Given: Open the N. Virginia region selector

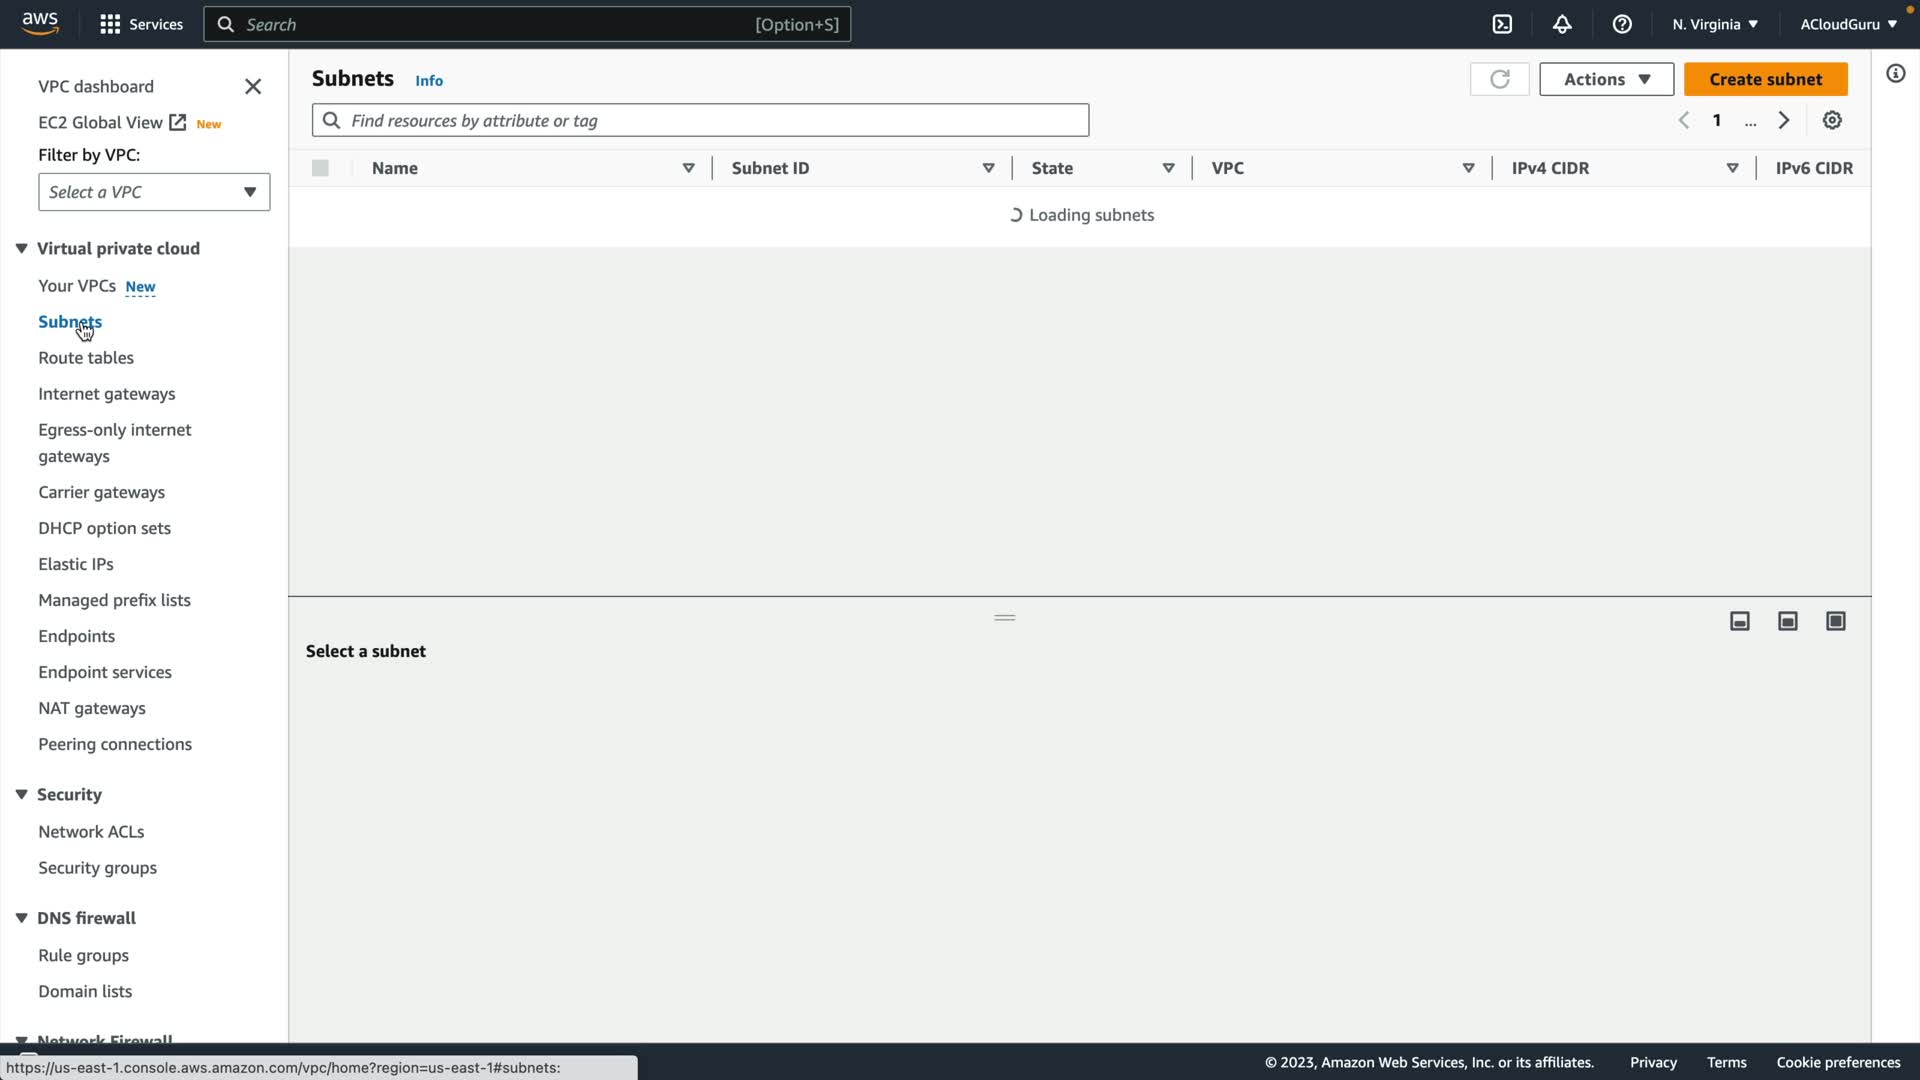Looking at the screenshot, I should coord(1714,24).
